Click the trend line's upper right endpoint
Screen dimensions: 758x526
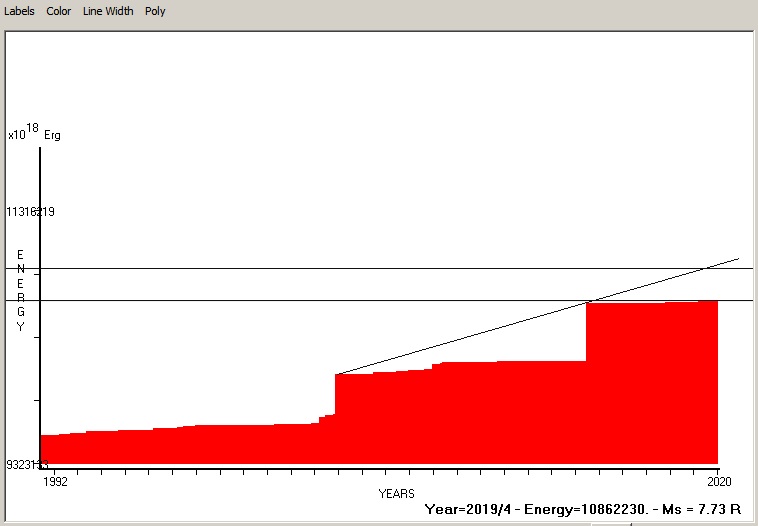(738, 258)
